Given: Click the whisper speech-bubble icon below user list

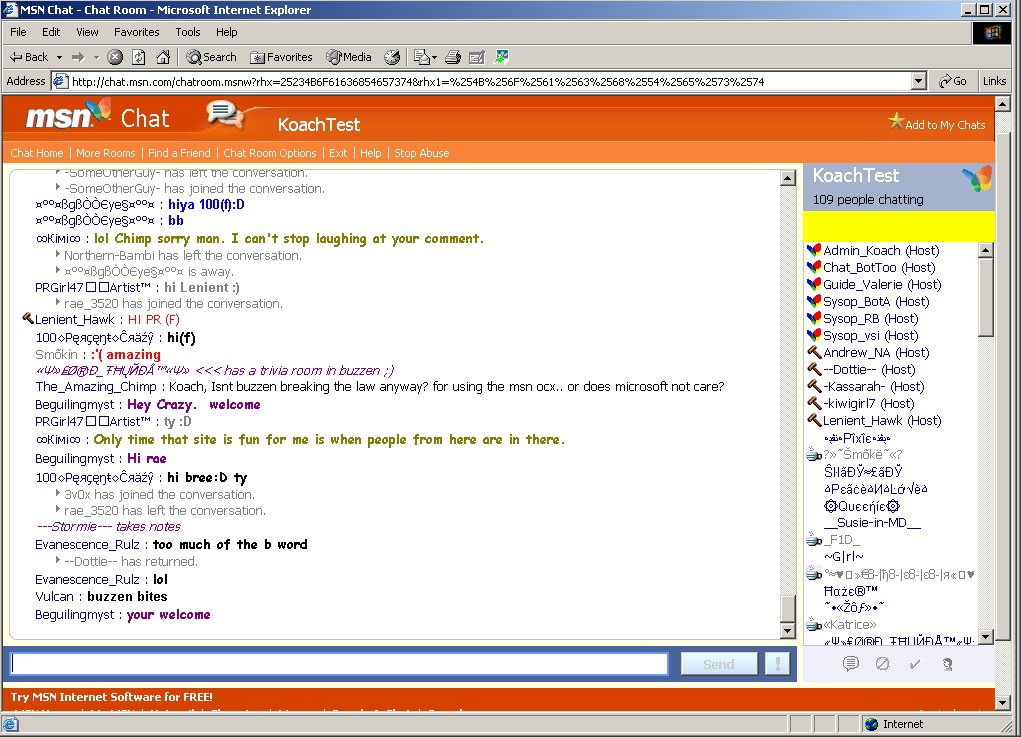Looking at the screenshot, I should (x=851, y=663).
